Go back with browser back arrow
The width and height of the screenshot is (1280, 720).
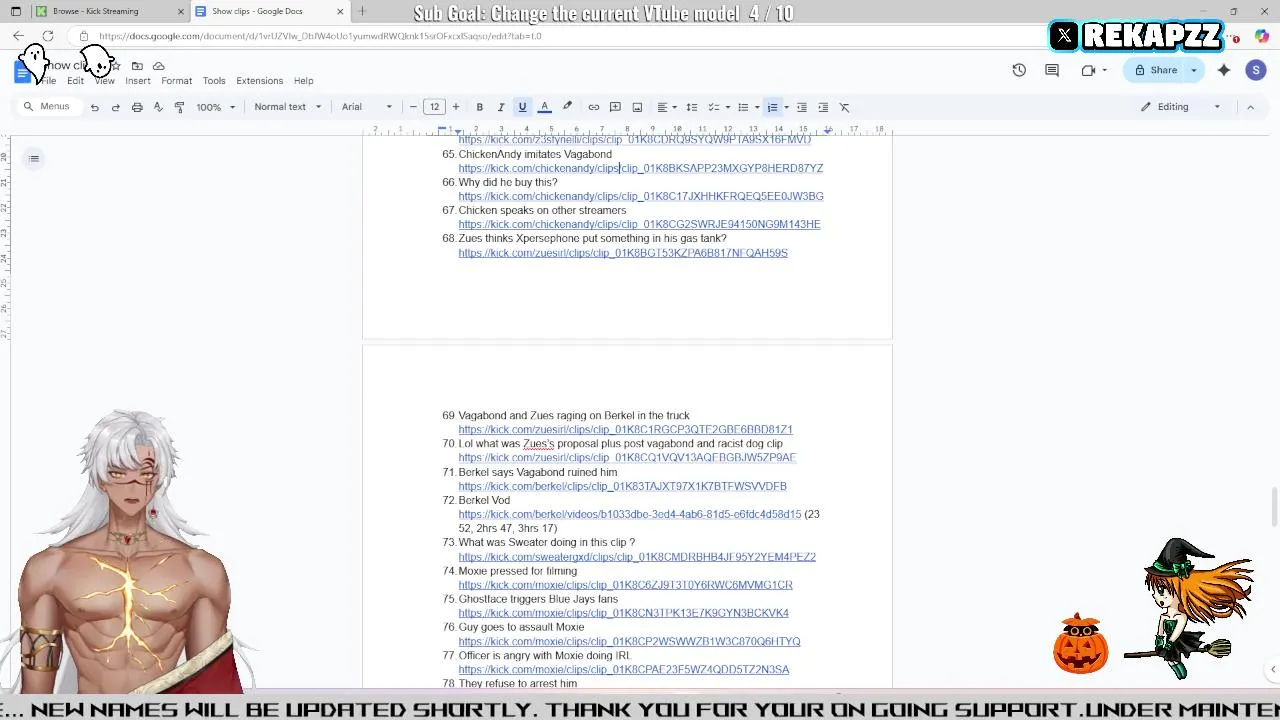point(18,36)
